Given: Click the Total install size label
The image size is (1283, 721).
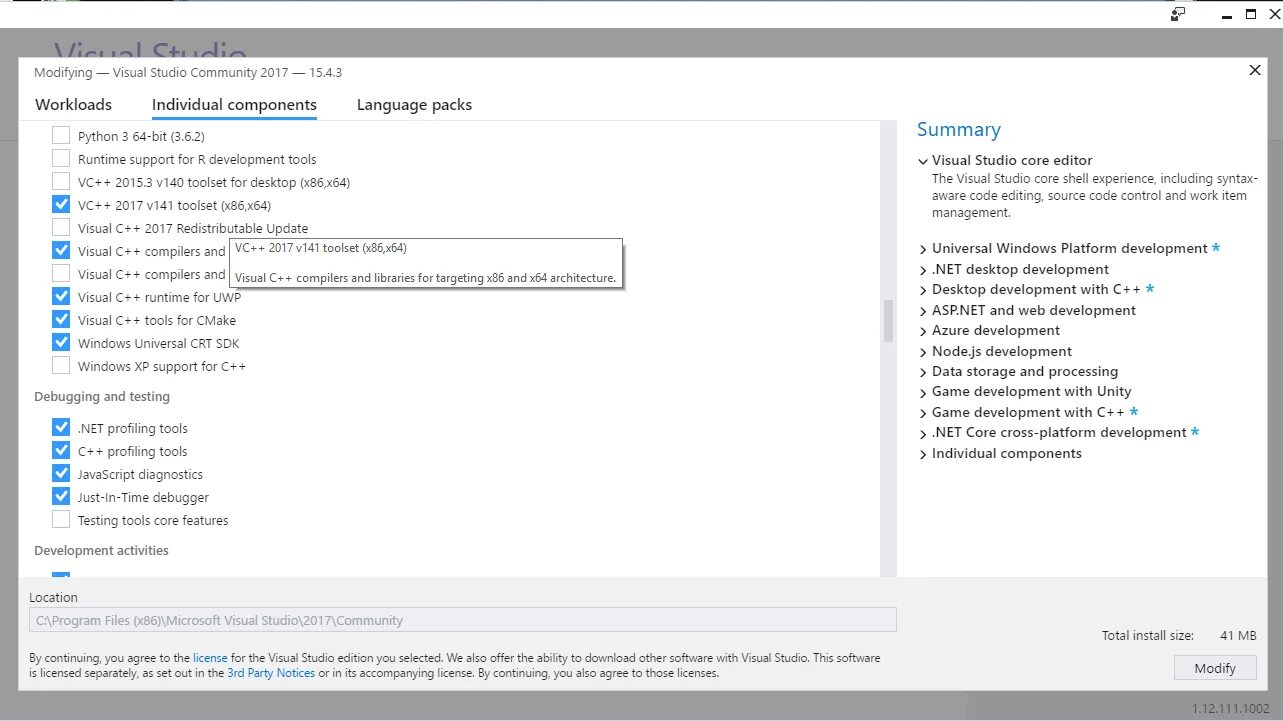Looking at the screenshot, I should point(1148,636).
